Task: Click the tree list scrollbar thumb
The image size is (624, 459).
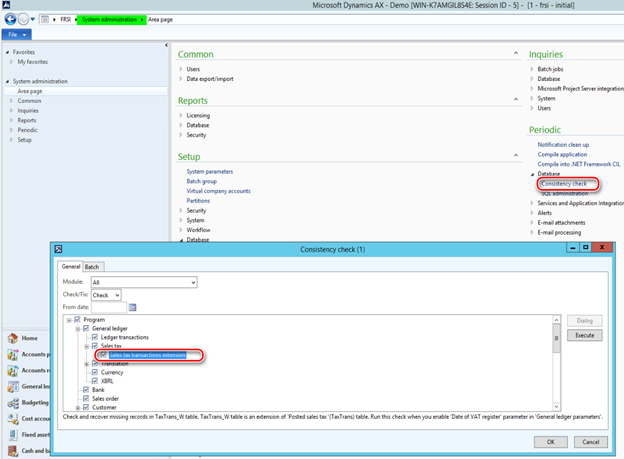Action: (556, 338)
